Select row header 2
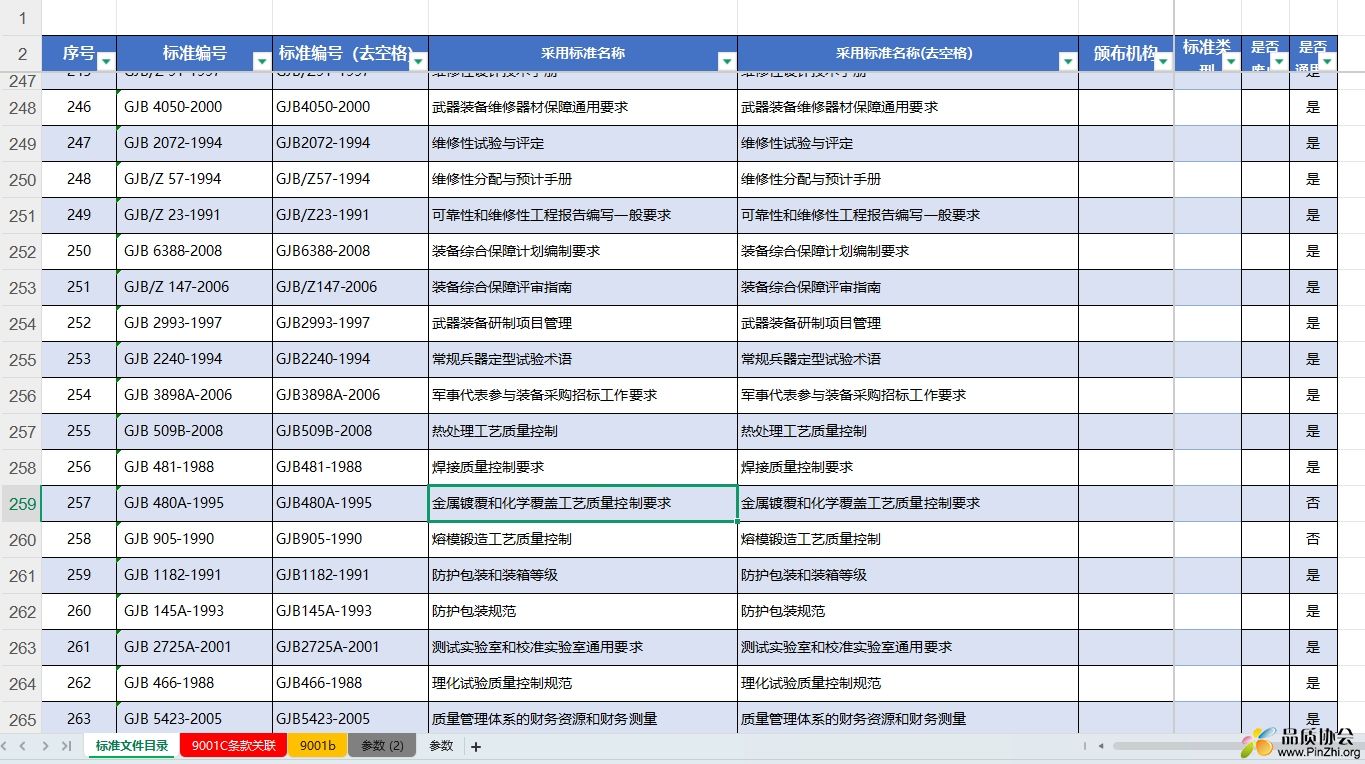1365x764 pixels. [21, 53]
